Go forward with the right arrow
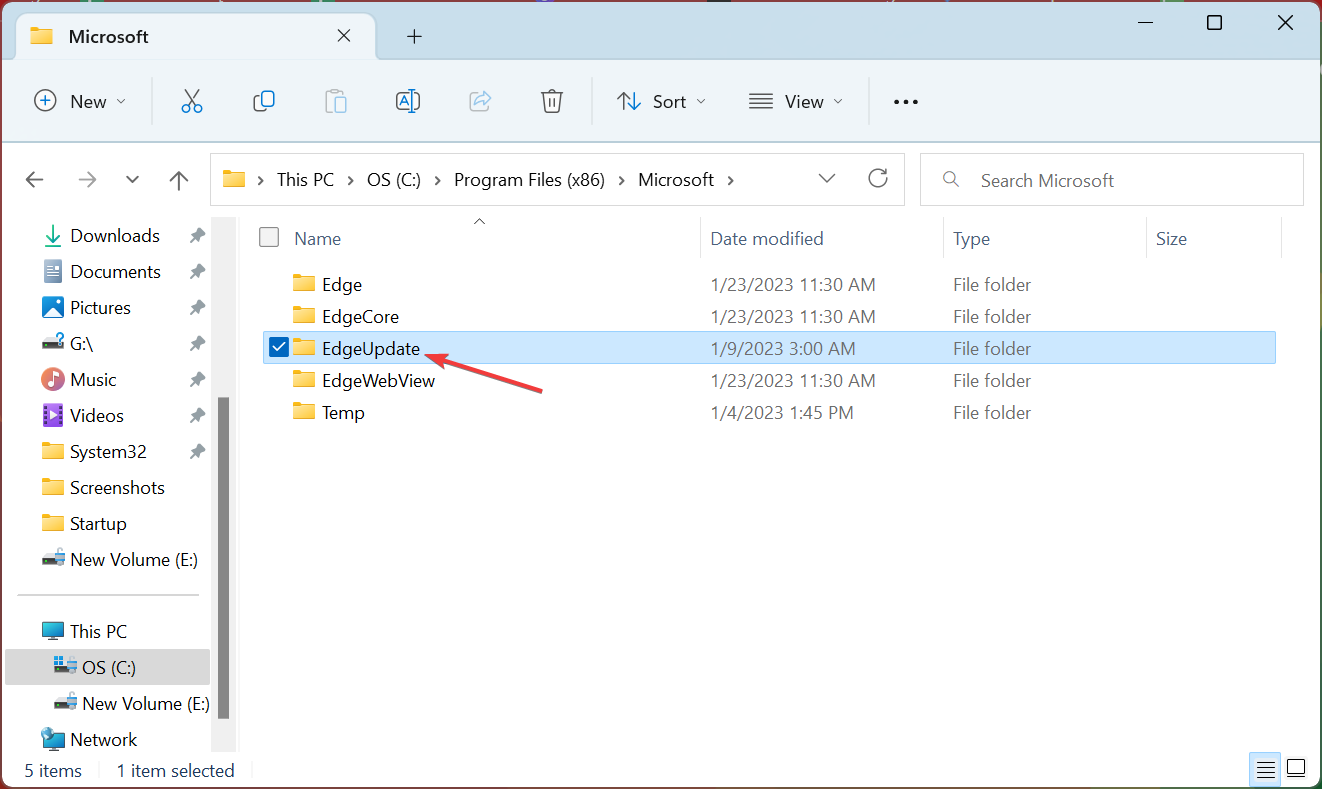Screen dimensions: 1322x789 [x=87, y=180]
